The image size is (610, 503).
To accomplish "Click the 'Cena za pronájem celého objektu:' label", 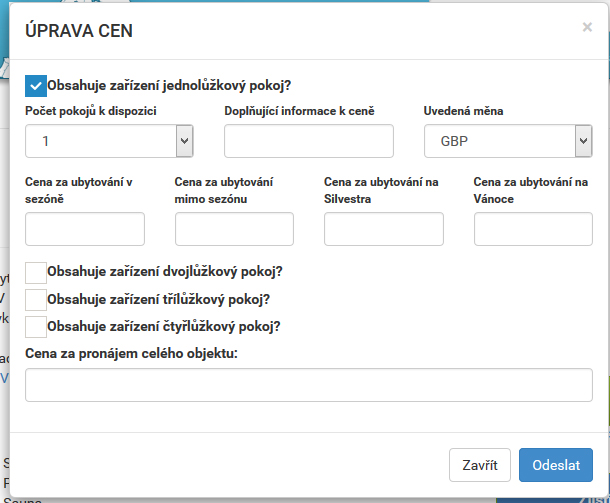I will (131, 354).
